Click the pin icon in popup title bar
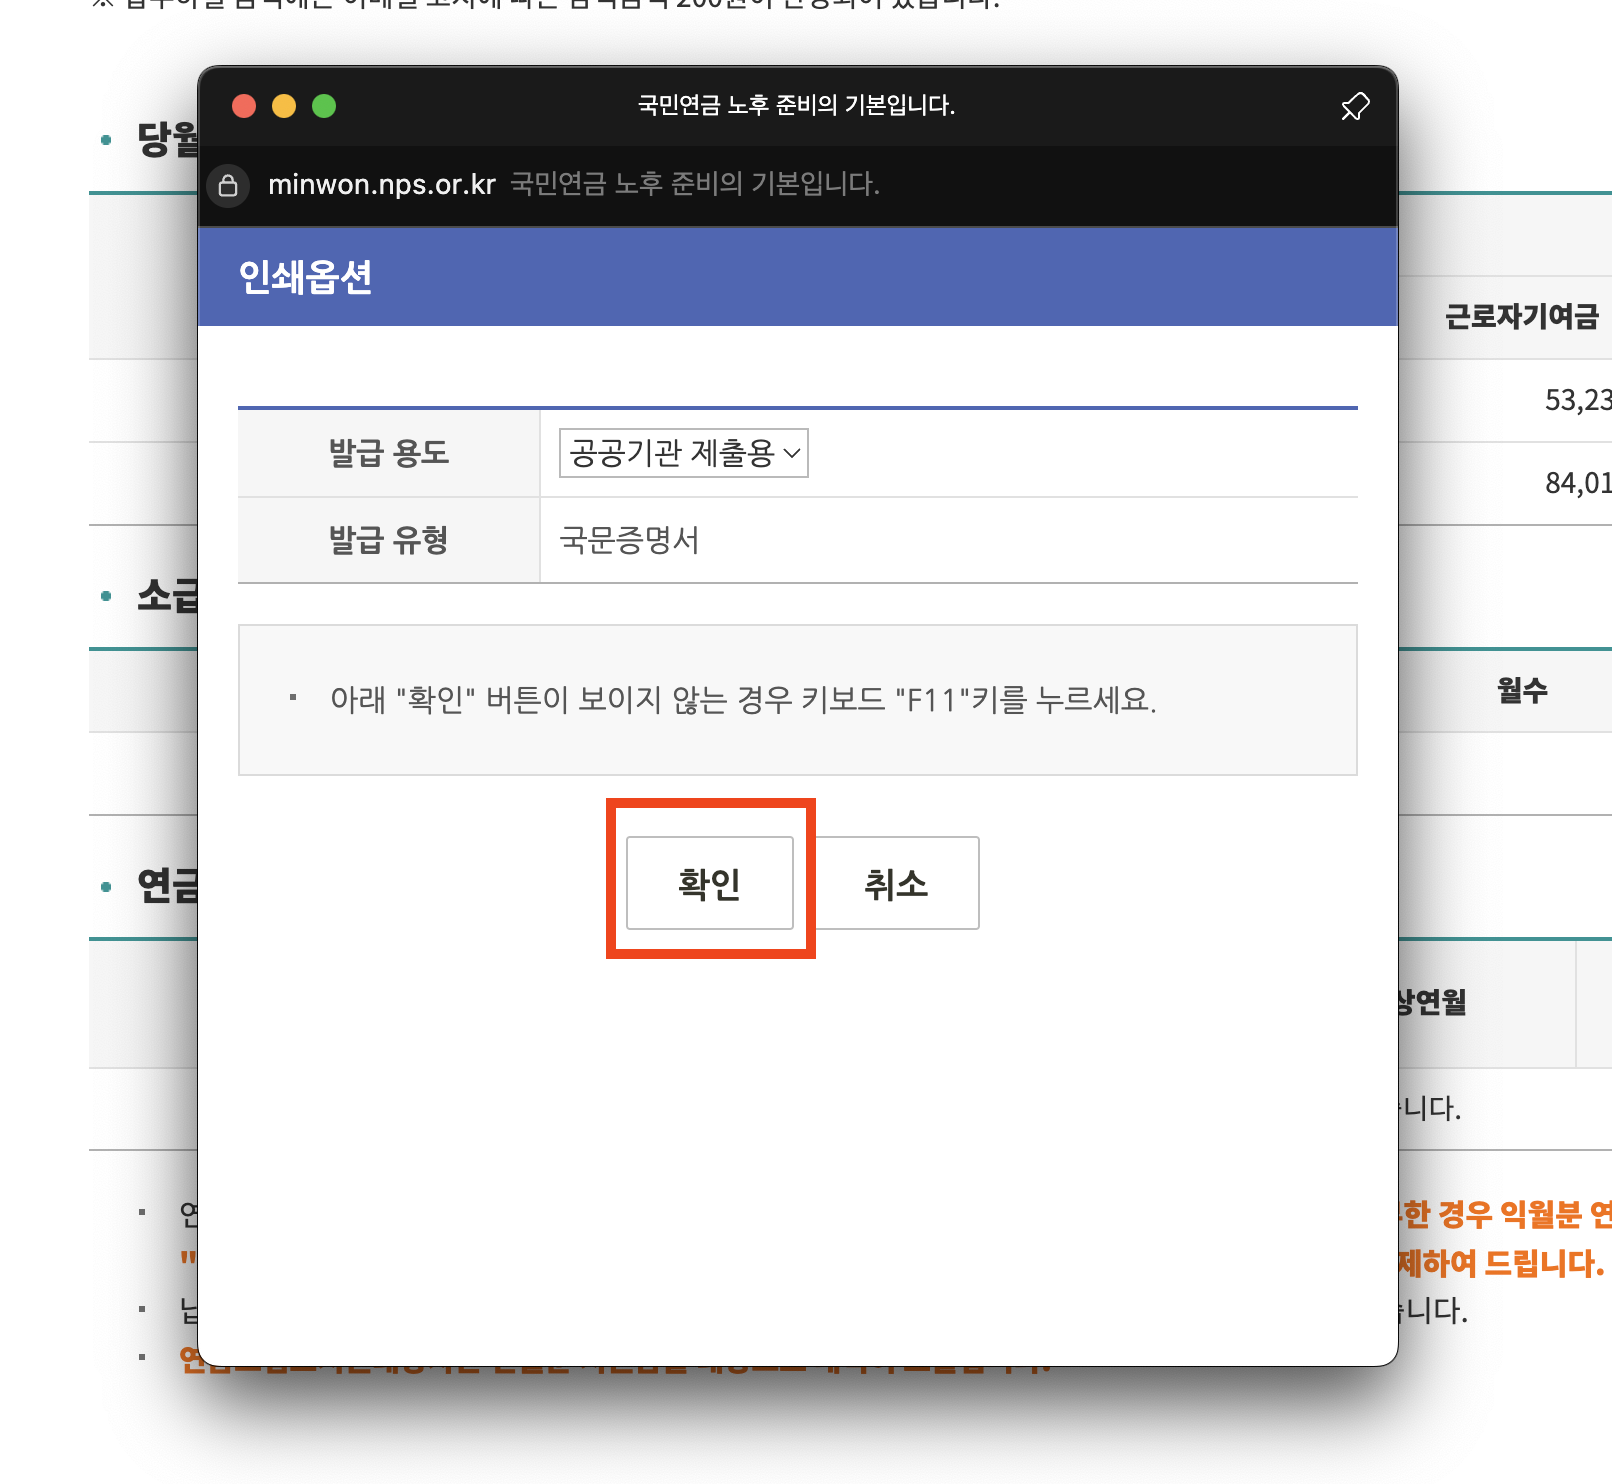This screenshot has width=1612, height=1484. (x=1354, y=106)
